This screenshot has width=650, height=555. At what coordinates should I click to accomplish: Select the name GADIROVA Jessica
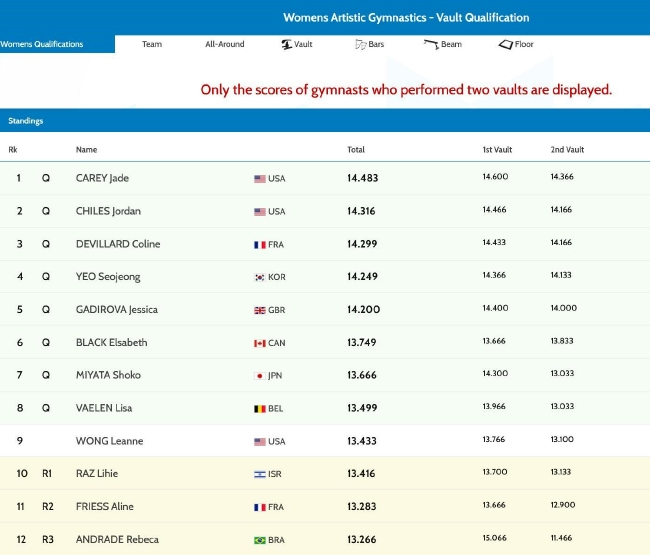117,310
